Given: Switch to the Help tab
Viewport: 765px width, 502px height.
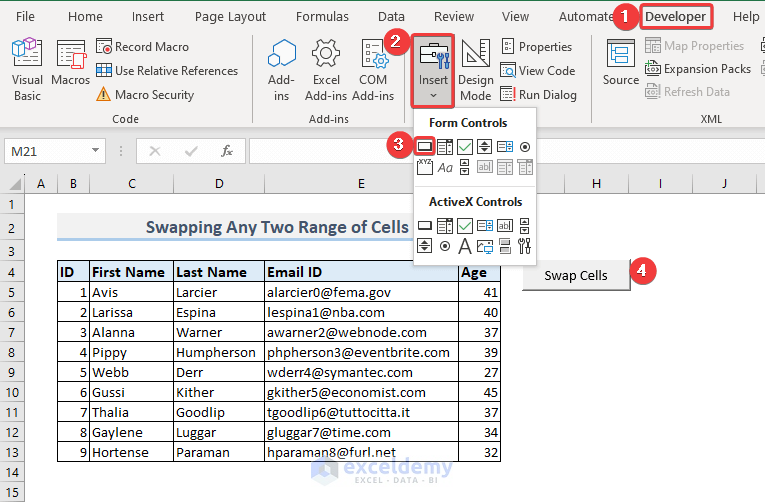Looking at the screenshot, I should coord(746,17).
